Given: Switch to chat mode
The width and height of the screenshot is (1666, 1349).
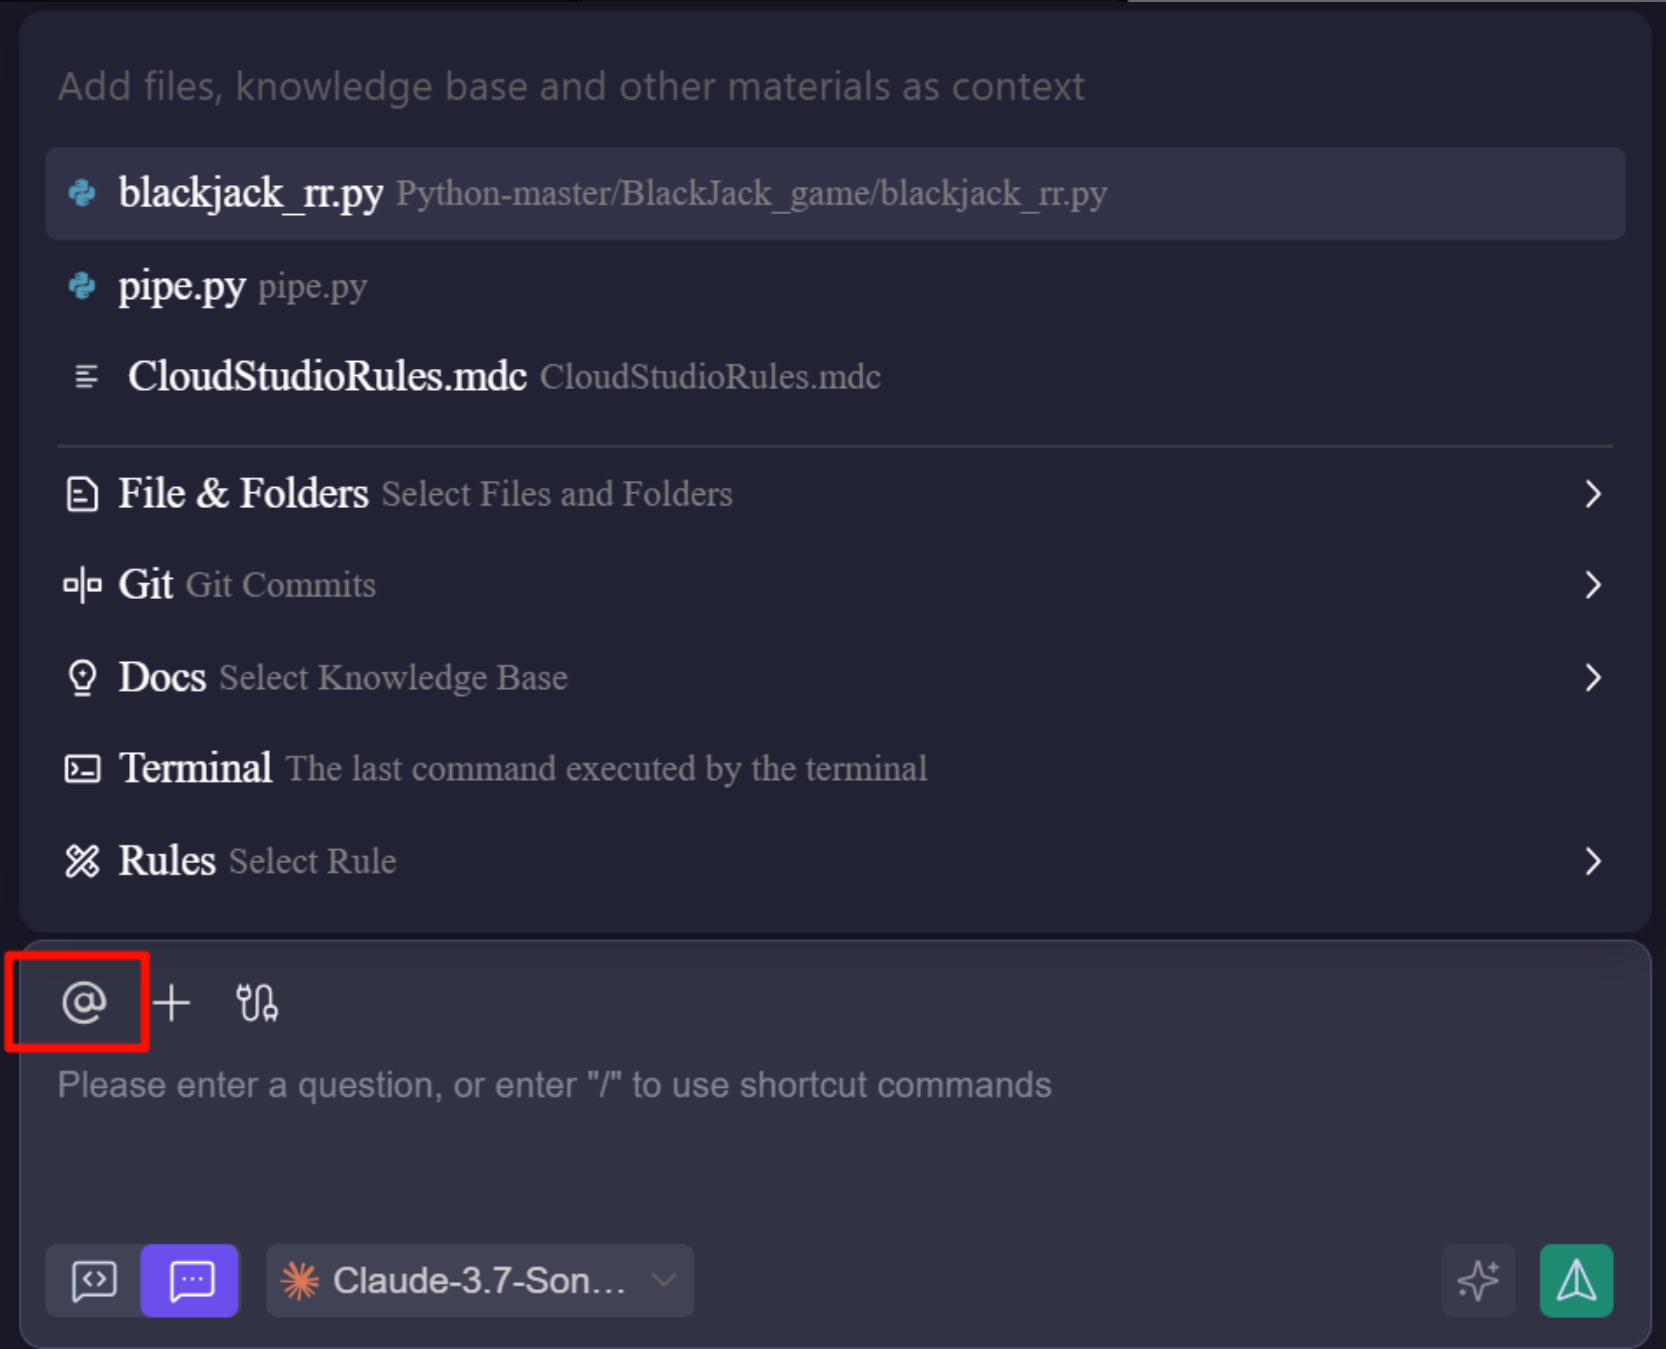Looking at the screenshot, I should (190, 1280).
